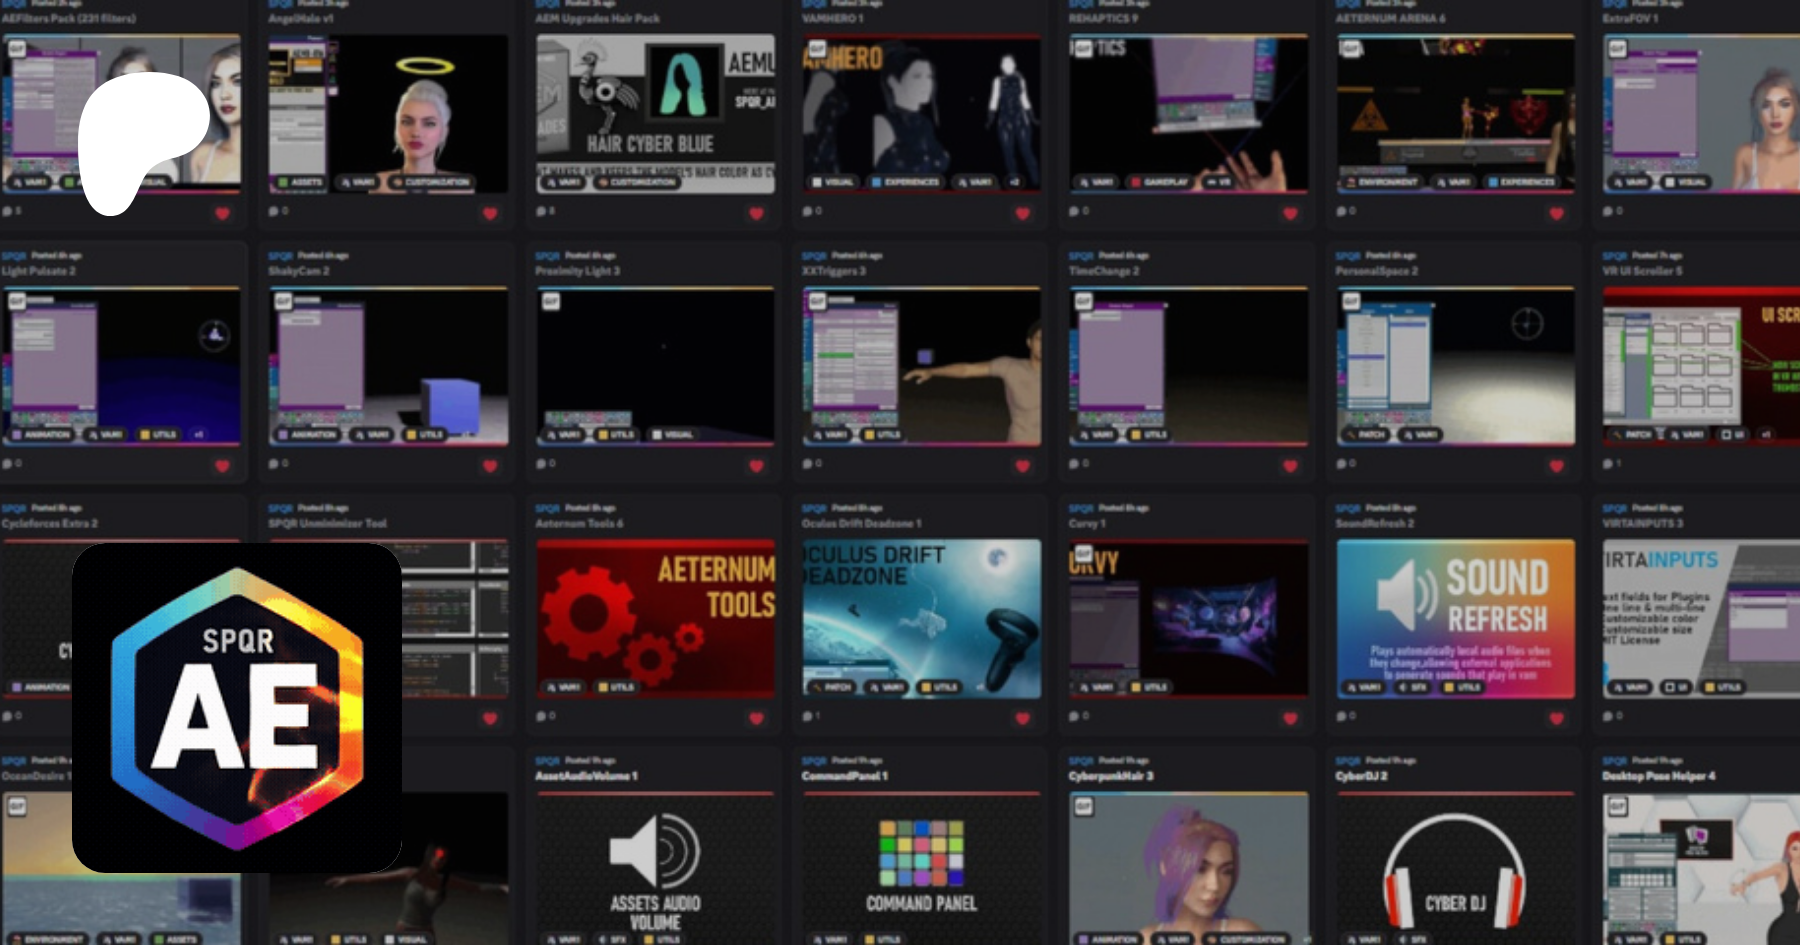Click the comment icon under REHAPTICS 9

pos(1075,212)
